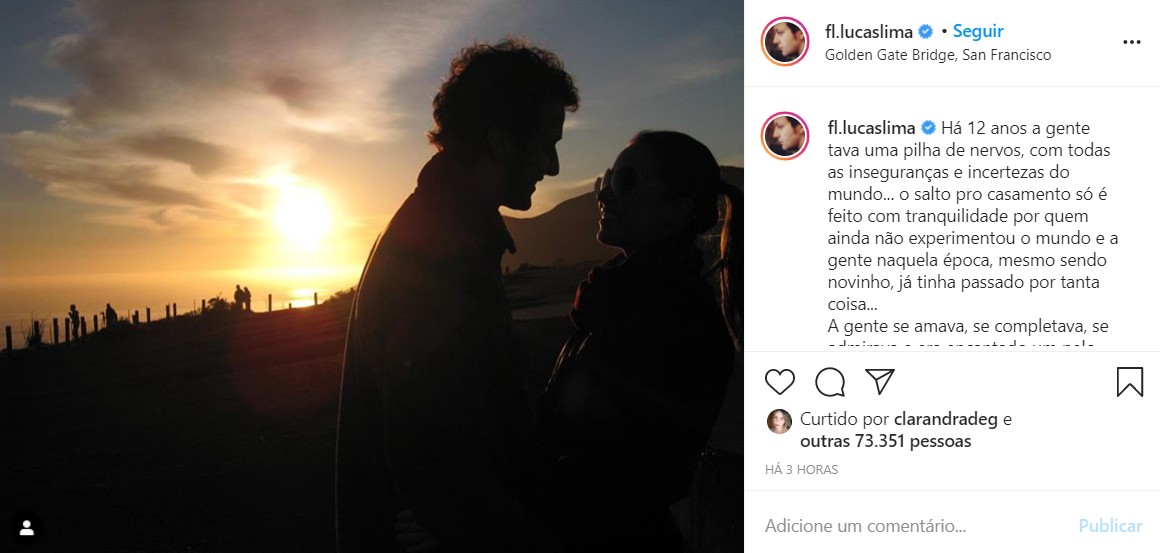Click the verified badge in header
The height and width of the screenshot is (553, 1160).
[x=925, y=32]
